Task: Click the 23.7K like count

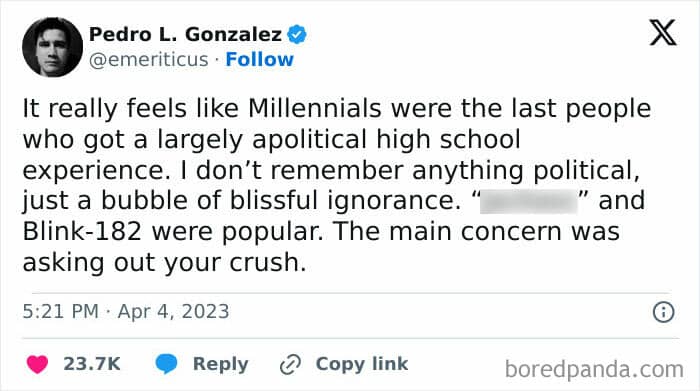Action: click(x=92, y=364)
